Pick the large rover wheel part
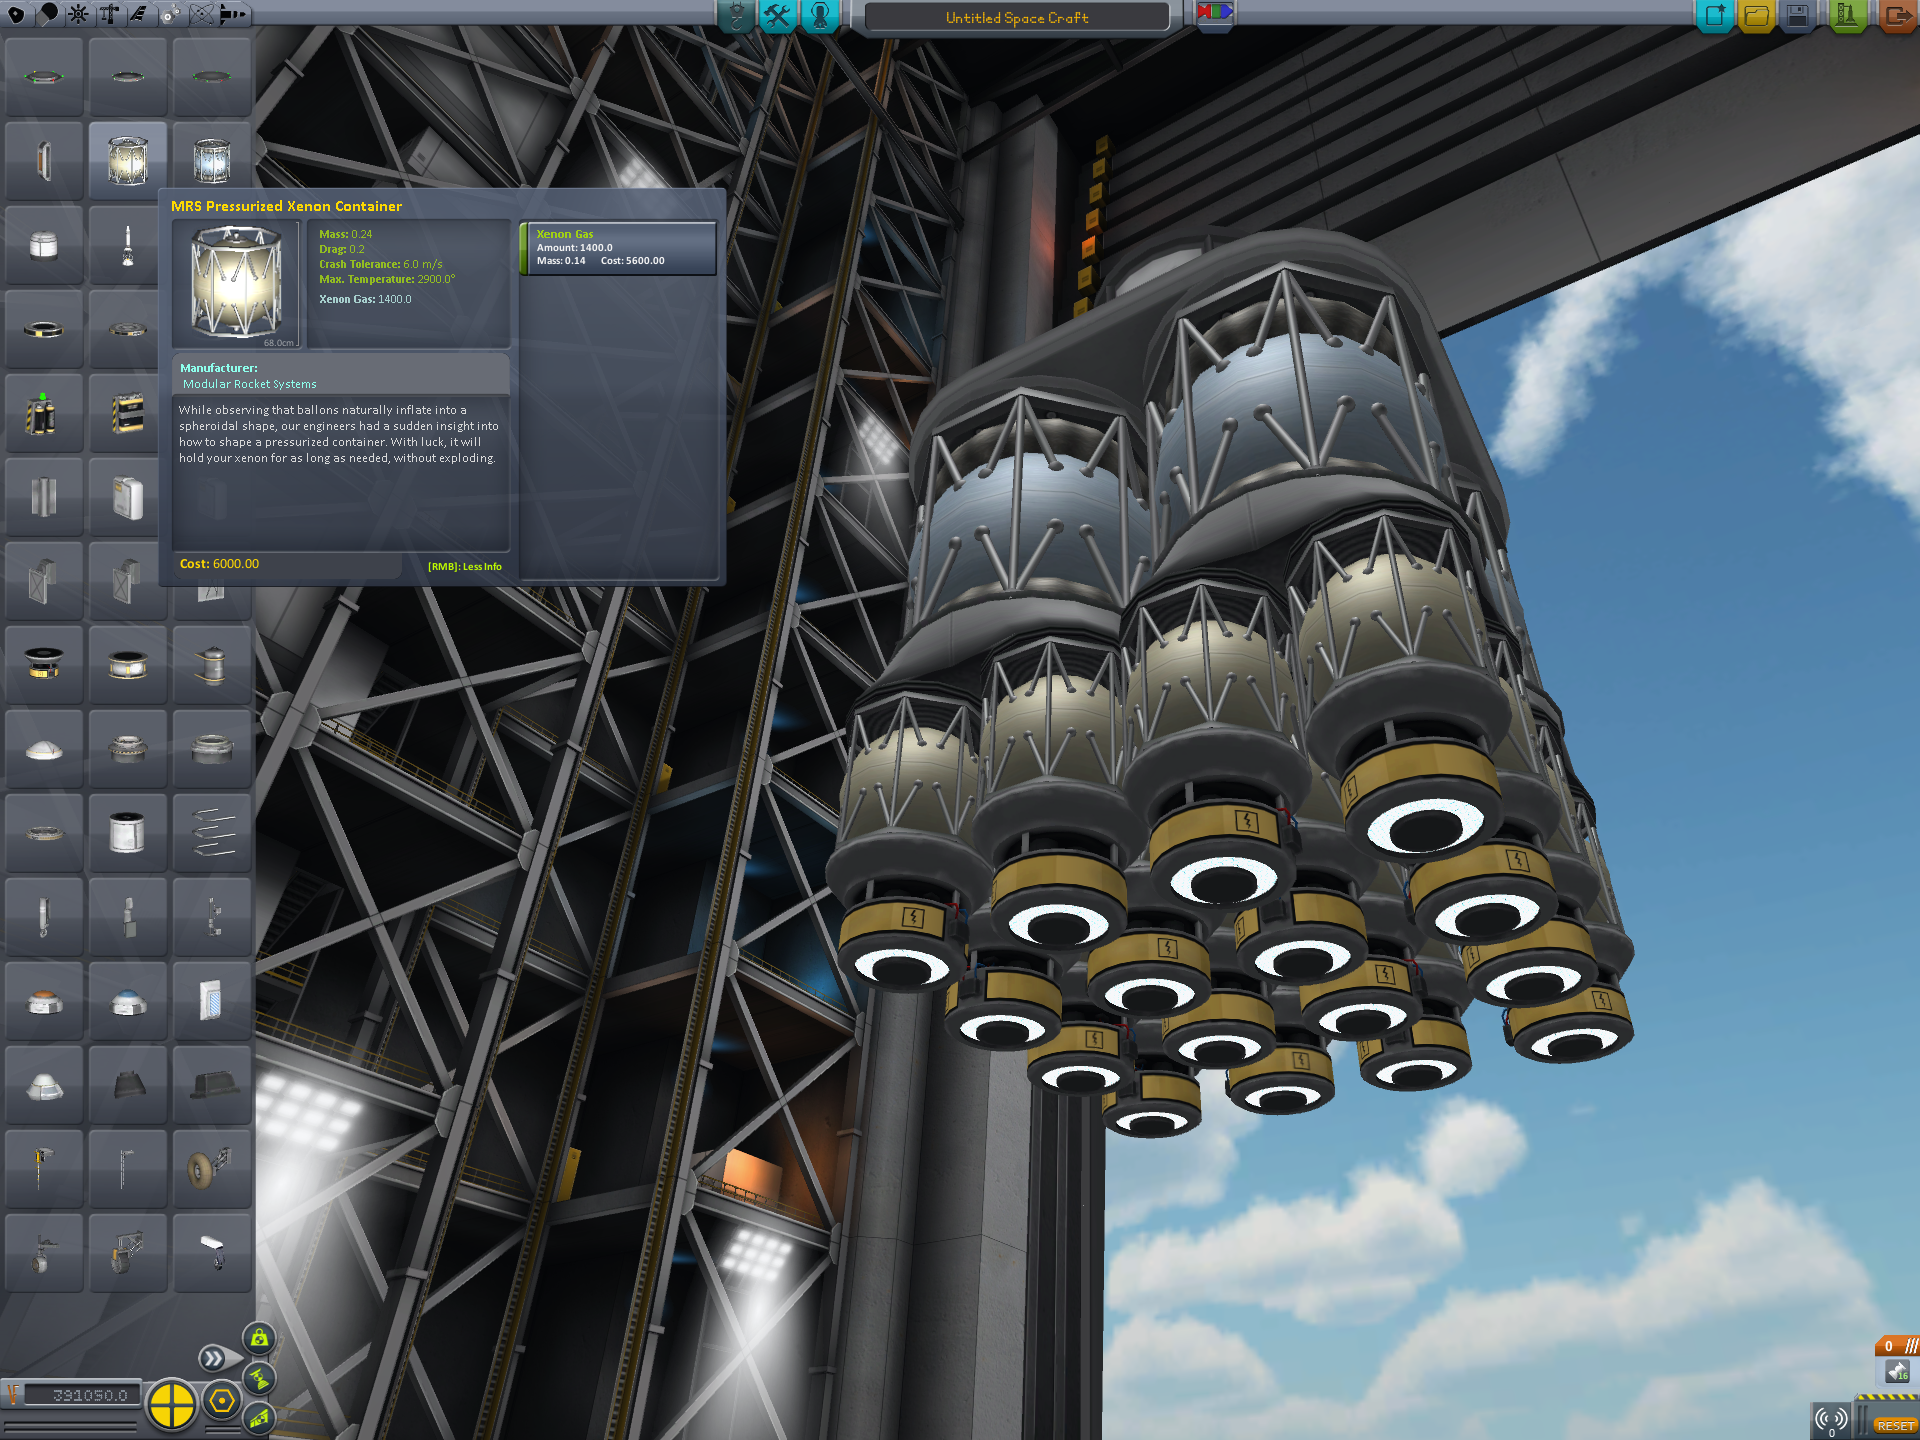This screenshot has height=1440, width=1920. tap(212, 1169)
